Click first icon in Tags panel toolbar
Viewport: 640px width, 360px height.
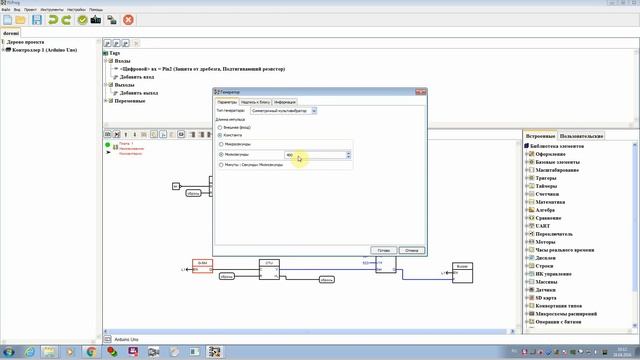(108, 43)
